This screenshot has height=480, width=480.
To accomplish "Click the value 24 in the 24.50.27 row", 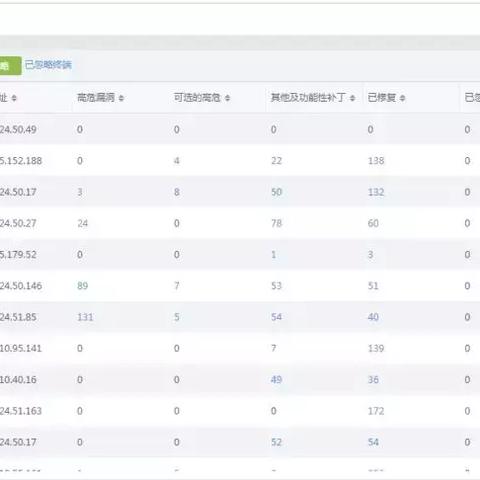I will 83,223.
